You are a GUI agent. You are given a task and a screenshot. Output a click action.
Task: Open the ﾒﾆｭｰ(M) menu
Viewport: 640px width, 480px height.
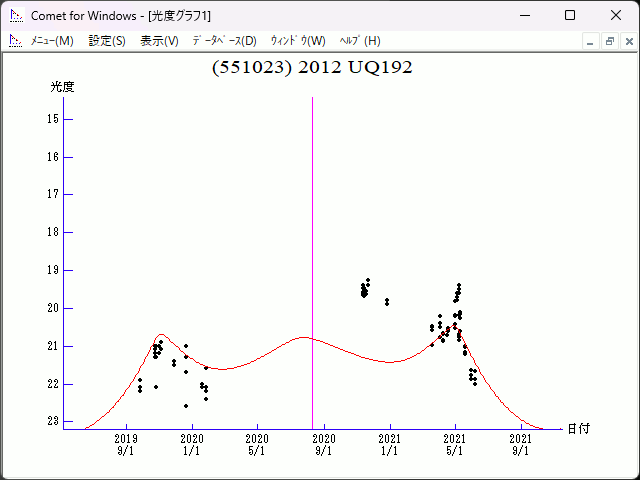(52, 41)
